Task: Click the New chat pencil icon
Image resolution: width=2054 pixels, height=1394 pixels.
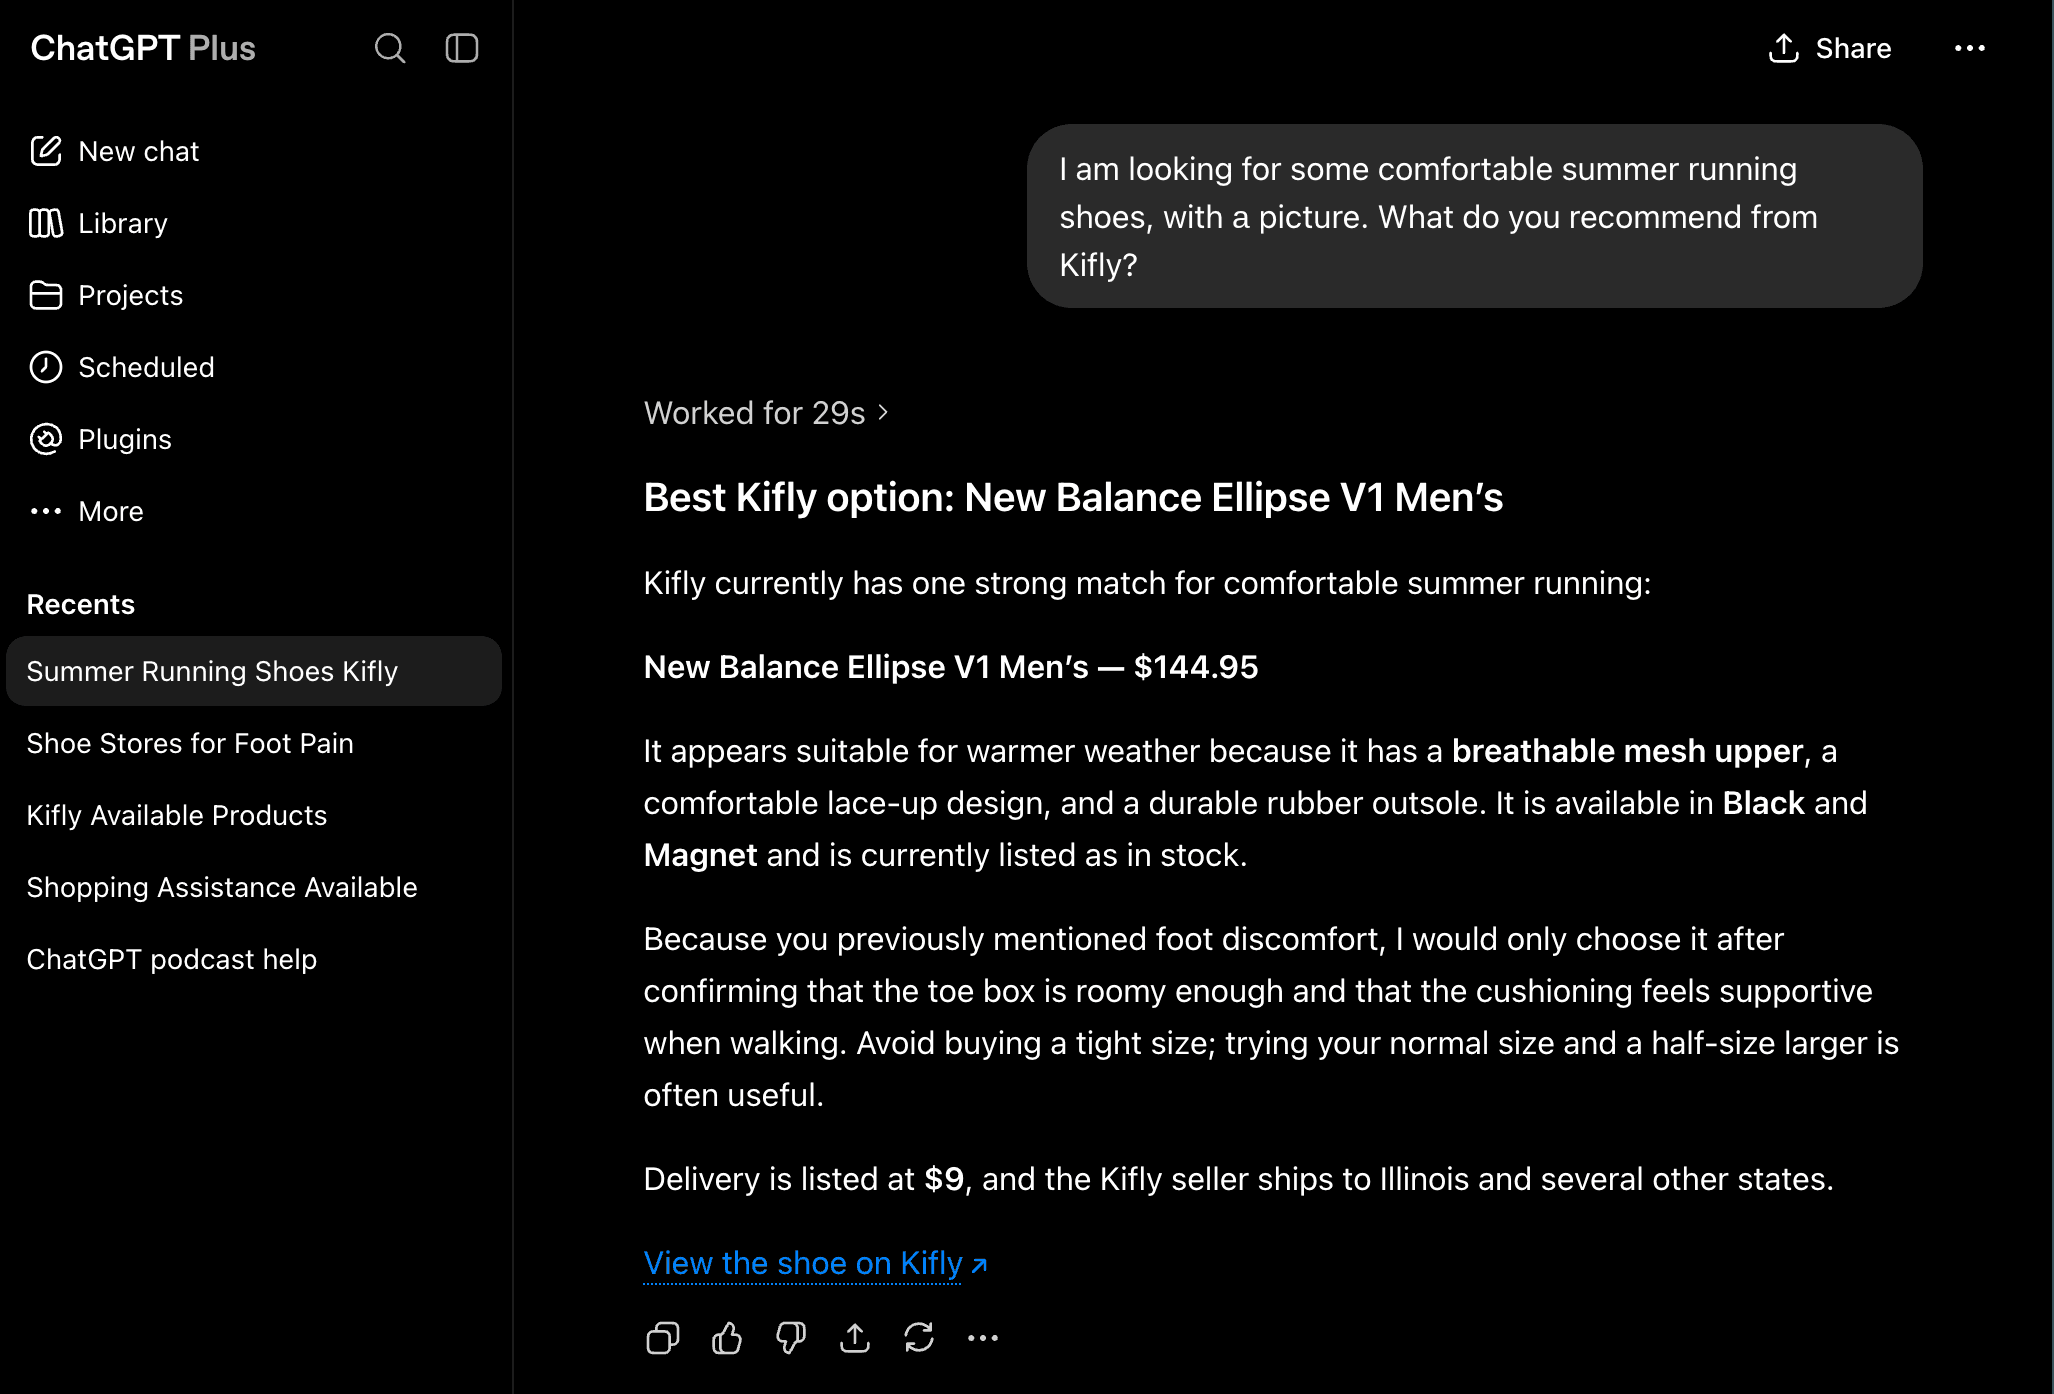Action: 46,151
